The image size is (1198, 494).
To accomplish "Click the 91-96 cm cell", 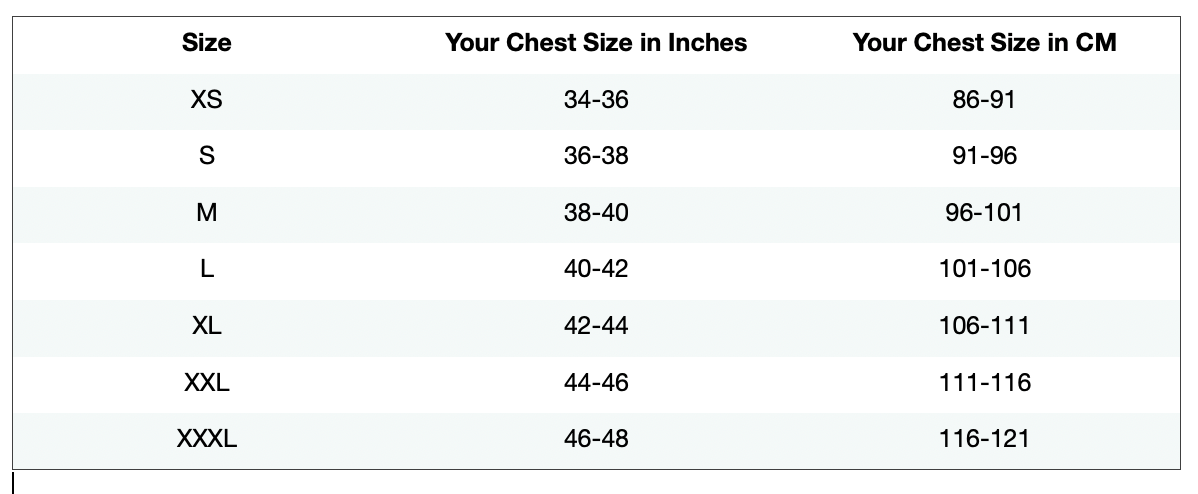I will click(x=984, y=156).
